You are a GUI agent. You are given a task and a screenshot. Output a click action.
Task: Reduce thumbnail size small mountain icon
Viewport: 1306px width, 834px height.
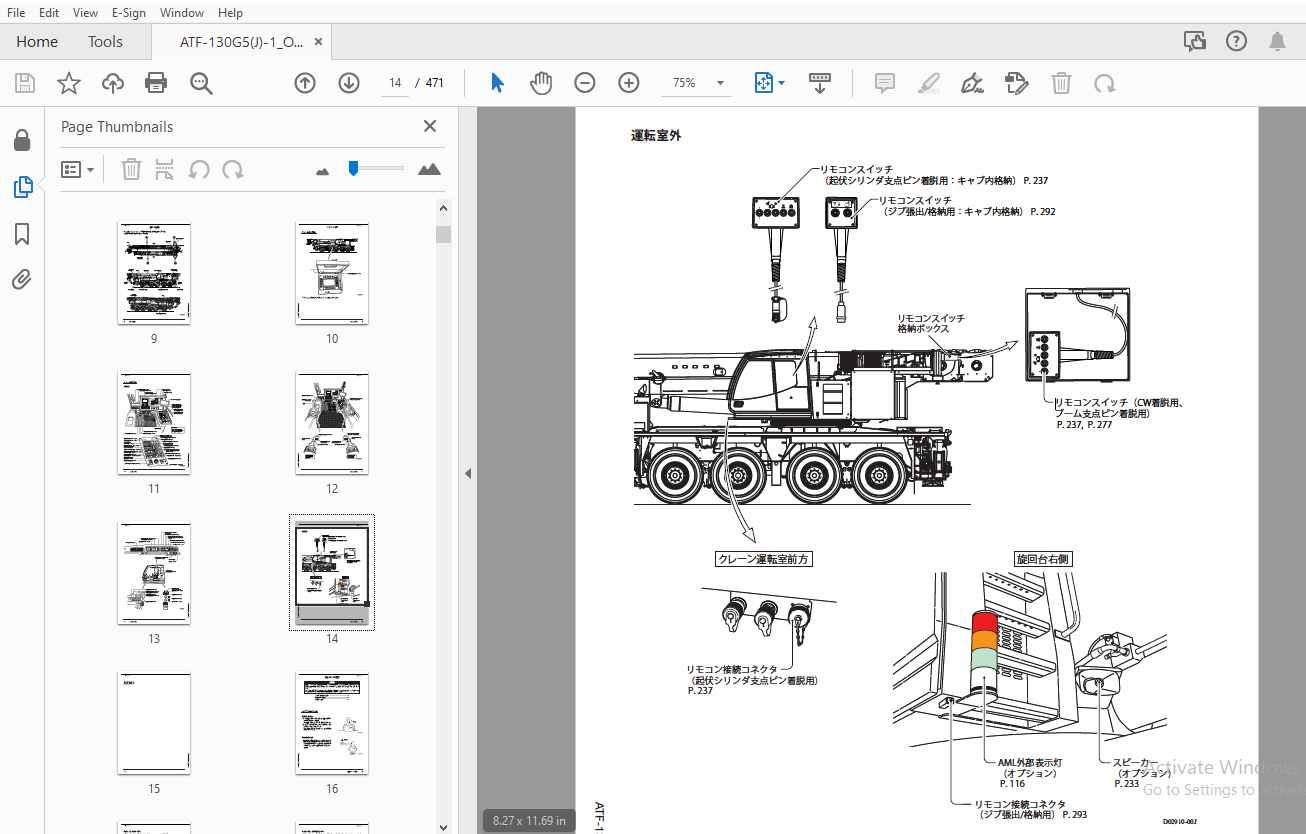tap(322, 171)
